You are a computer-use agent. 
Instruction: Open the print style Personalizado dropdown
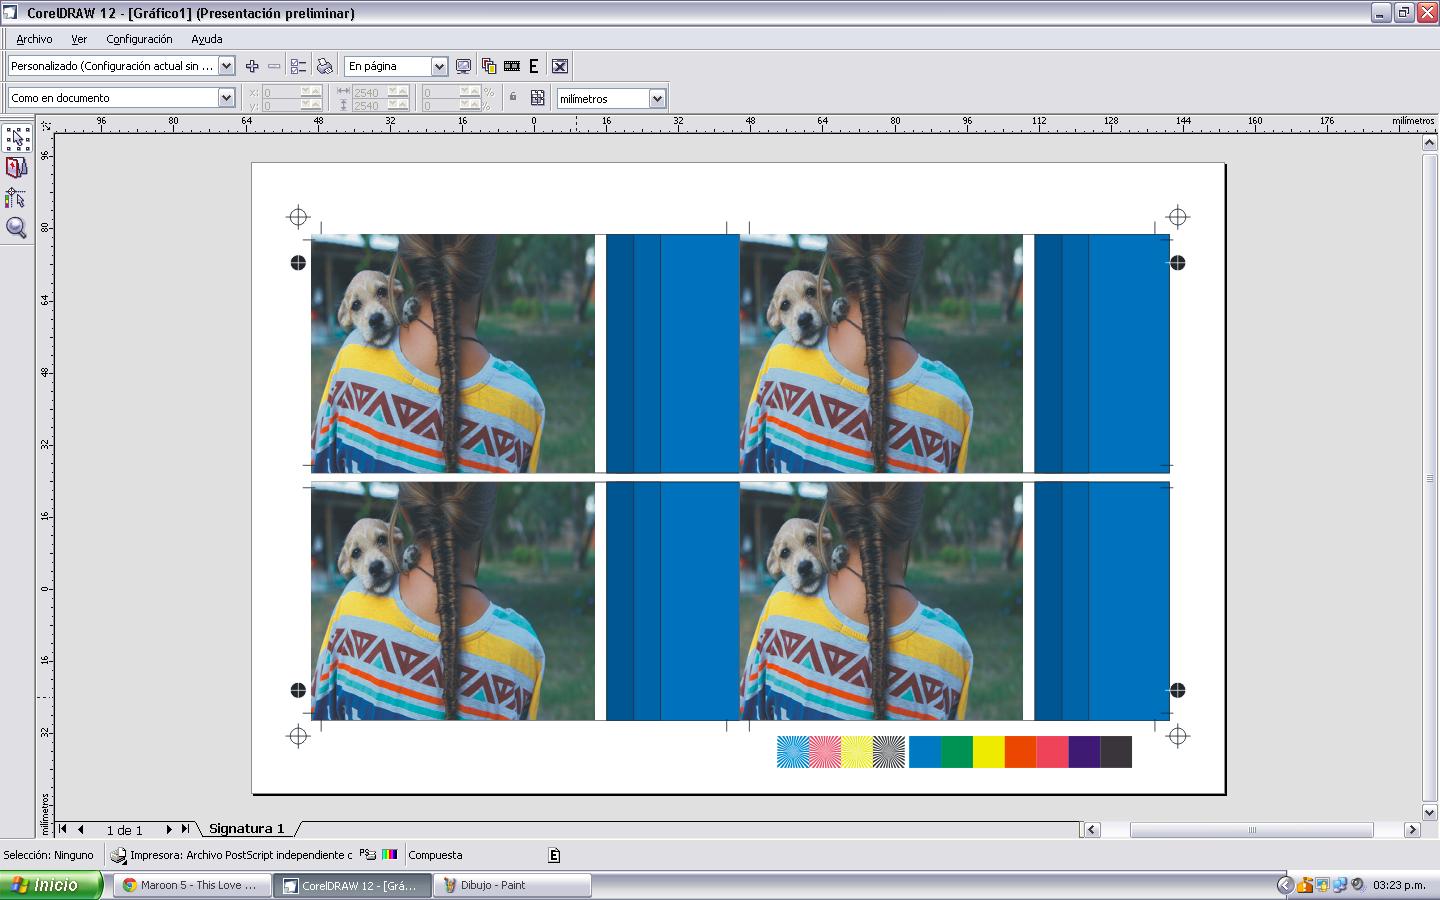click(x=226, y=66)
